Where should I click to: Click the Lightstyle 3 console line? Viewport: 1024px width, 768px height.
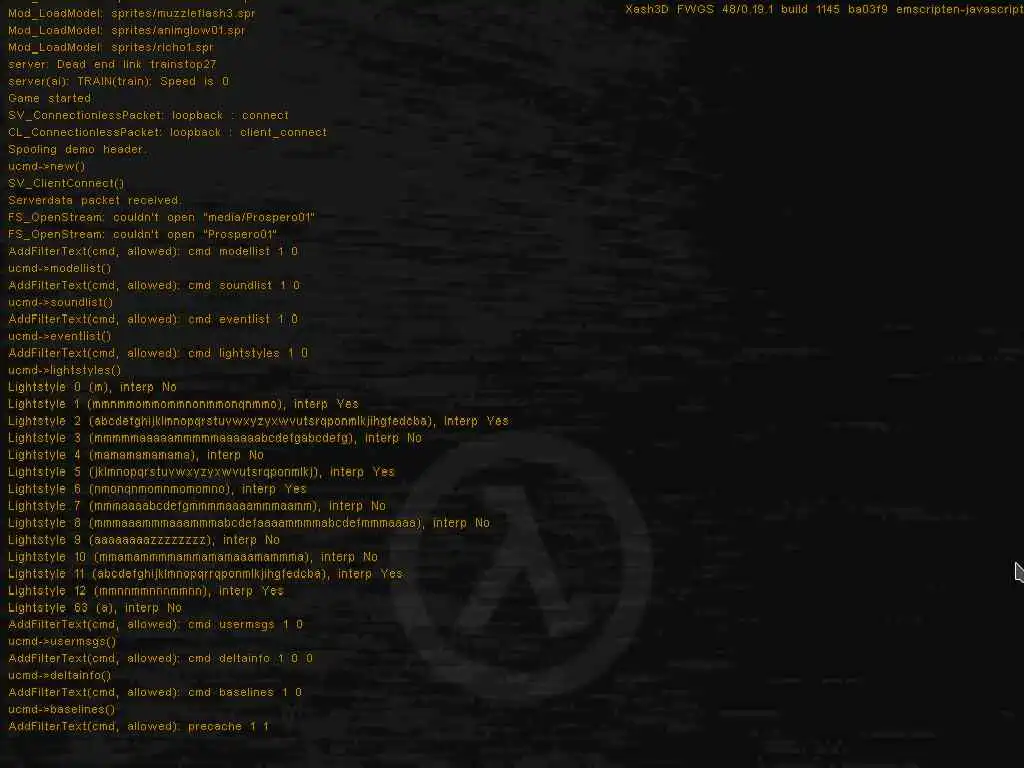[x=215, y=438]
